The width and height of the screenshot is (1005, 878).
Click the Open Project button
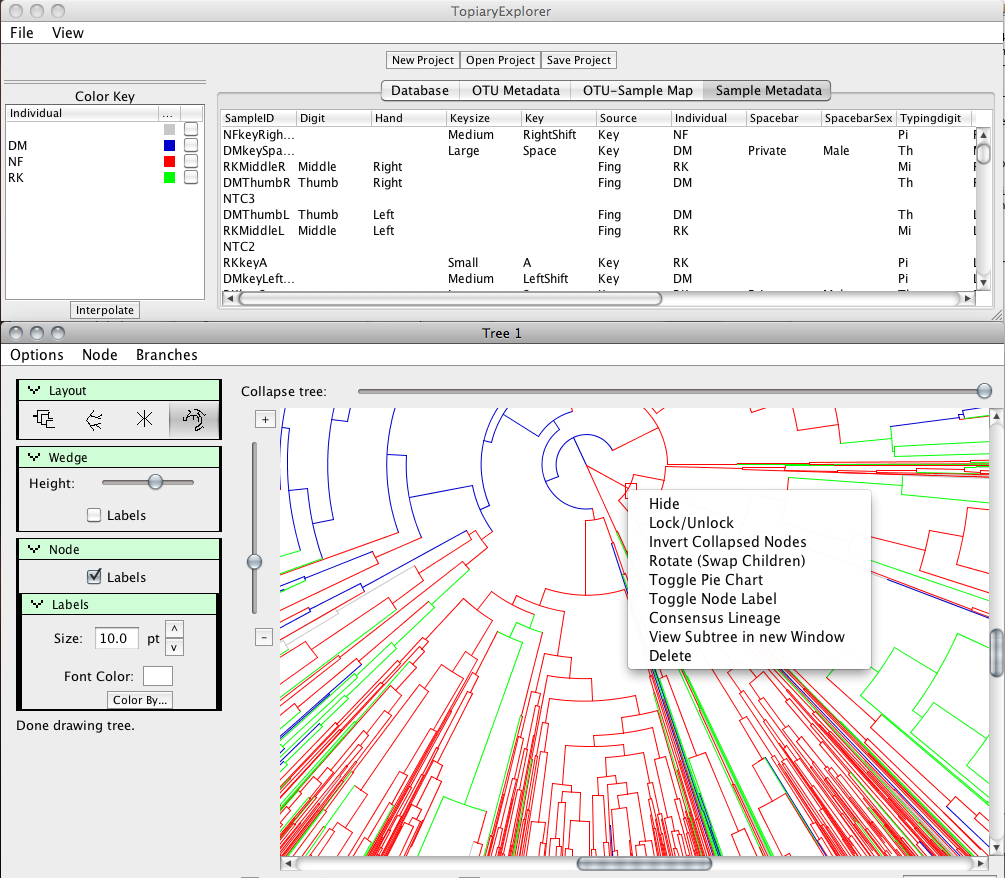point(500,60)
